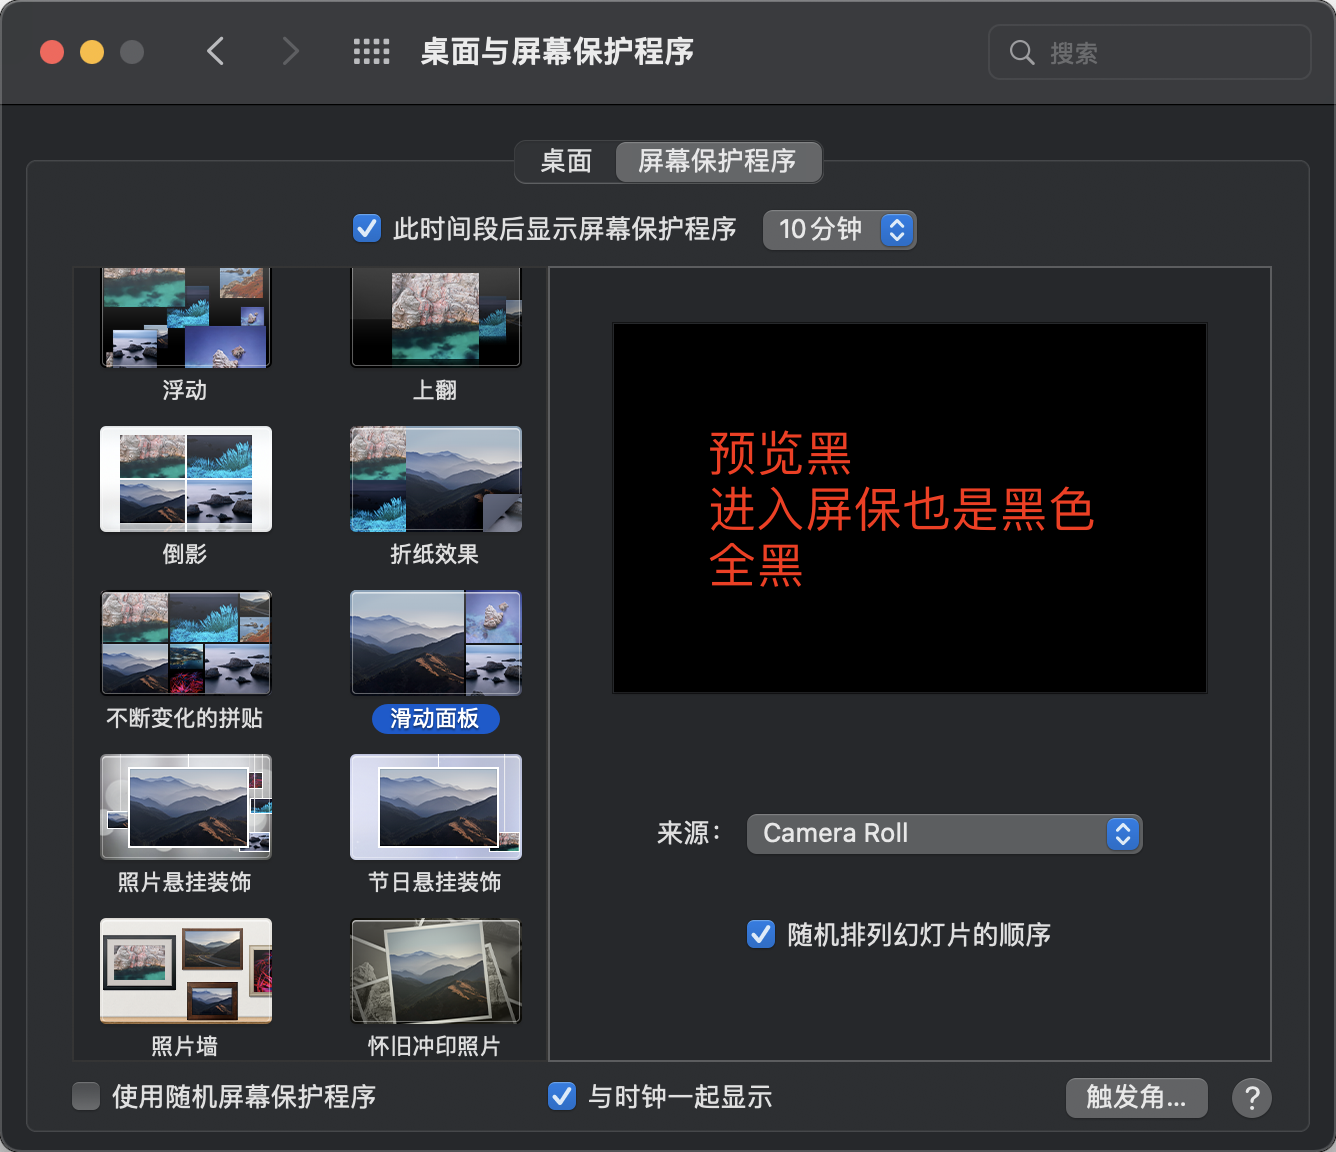The image size is (1336, 1152).
Task: Expand the Camera Roll source dropdown
Action: coord(944,834)
